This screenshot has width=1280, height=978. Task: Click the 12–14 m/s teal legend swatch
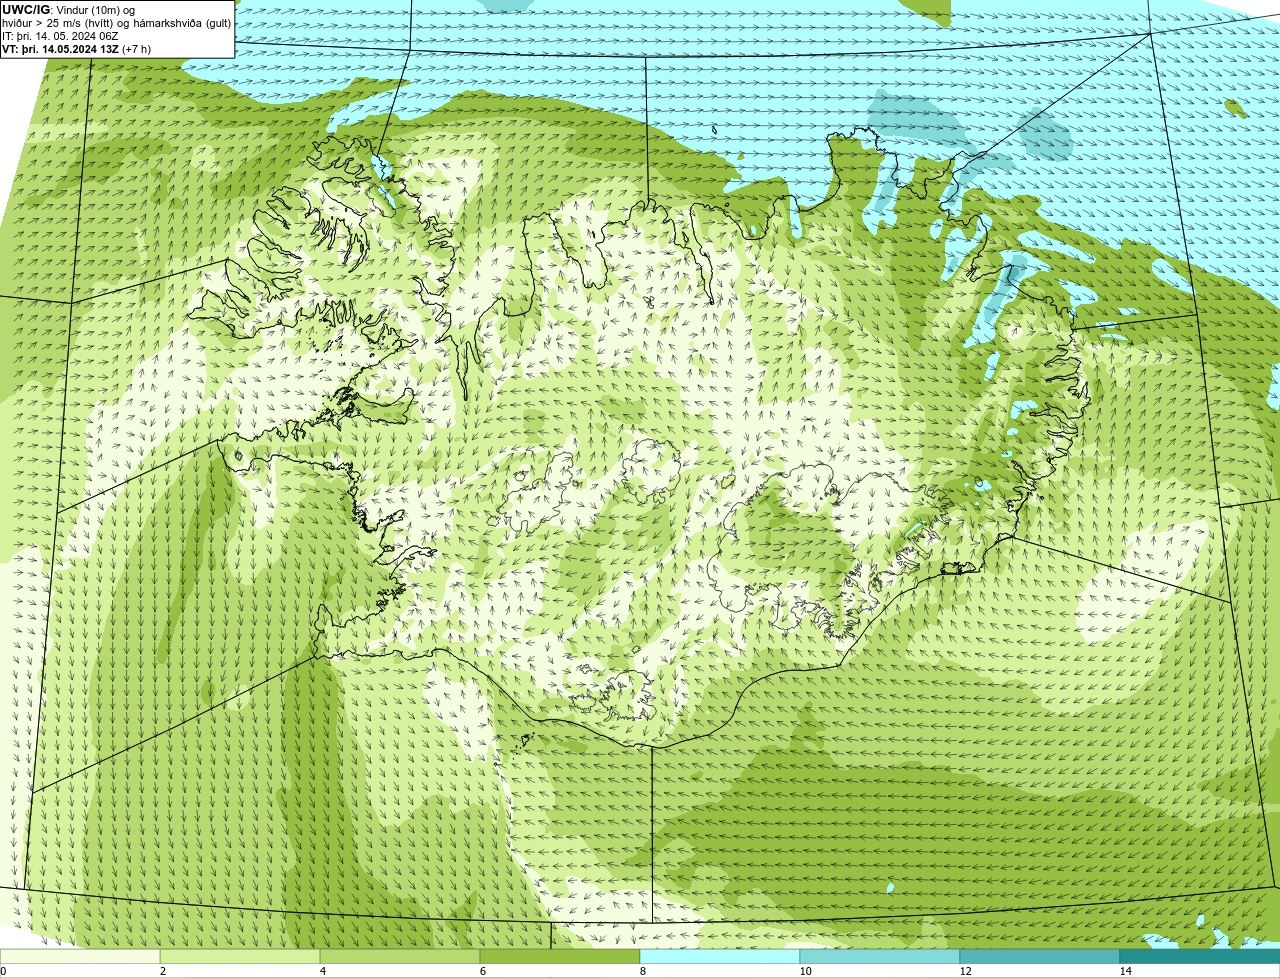point(1040,956)
